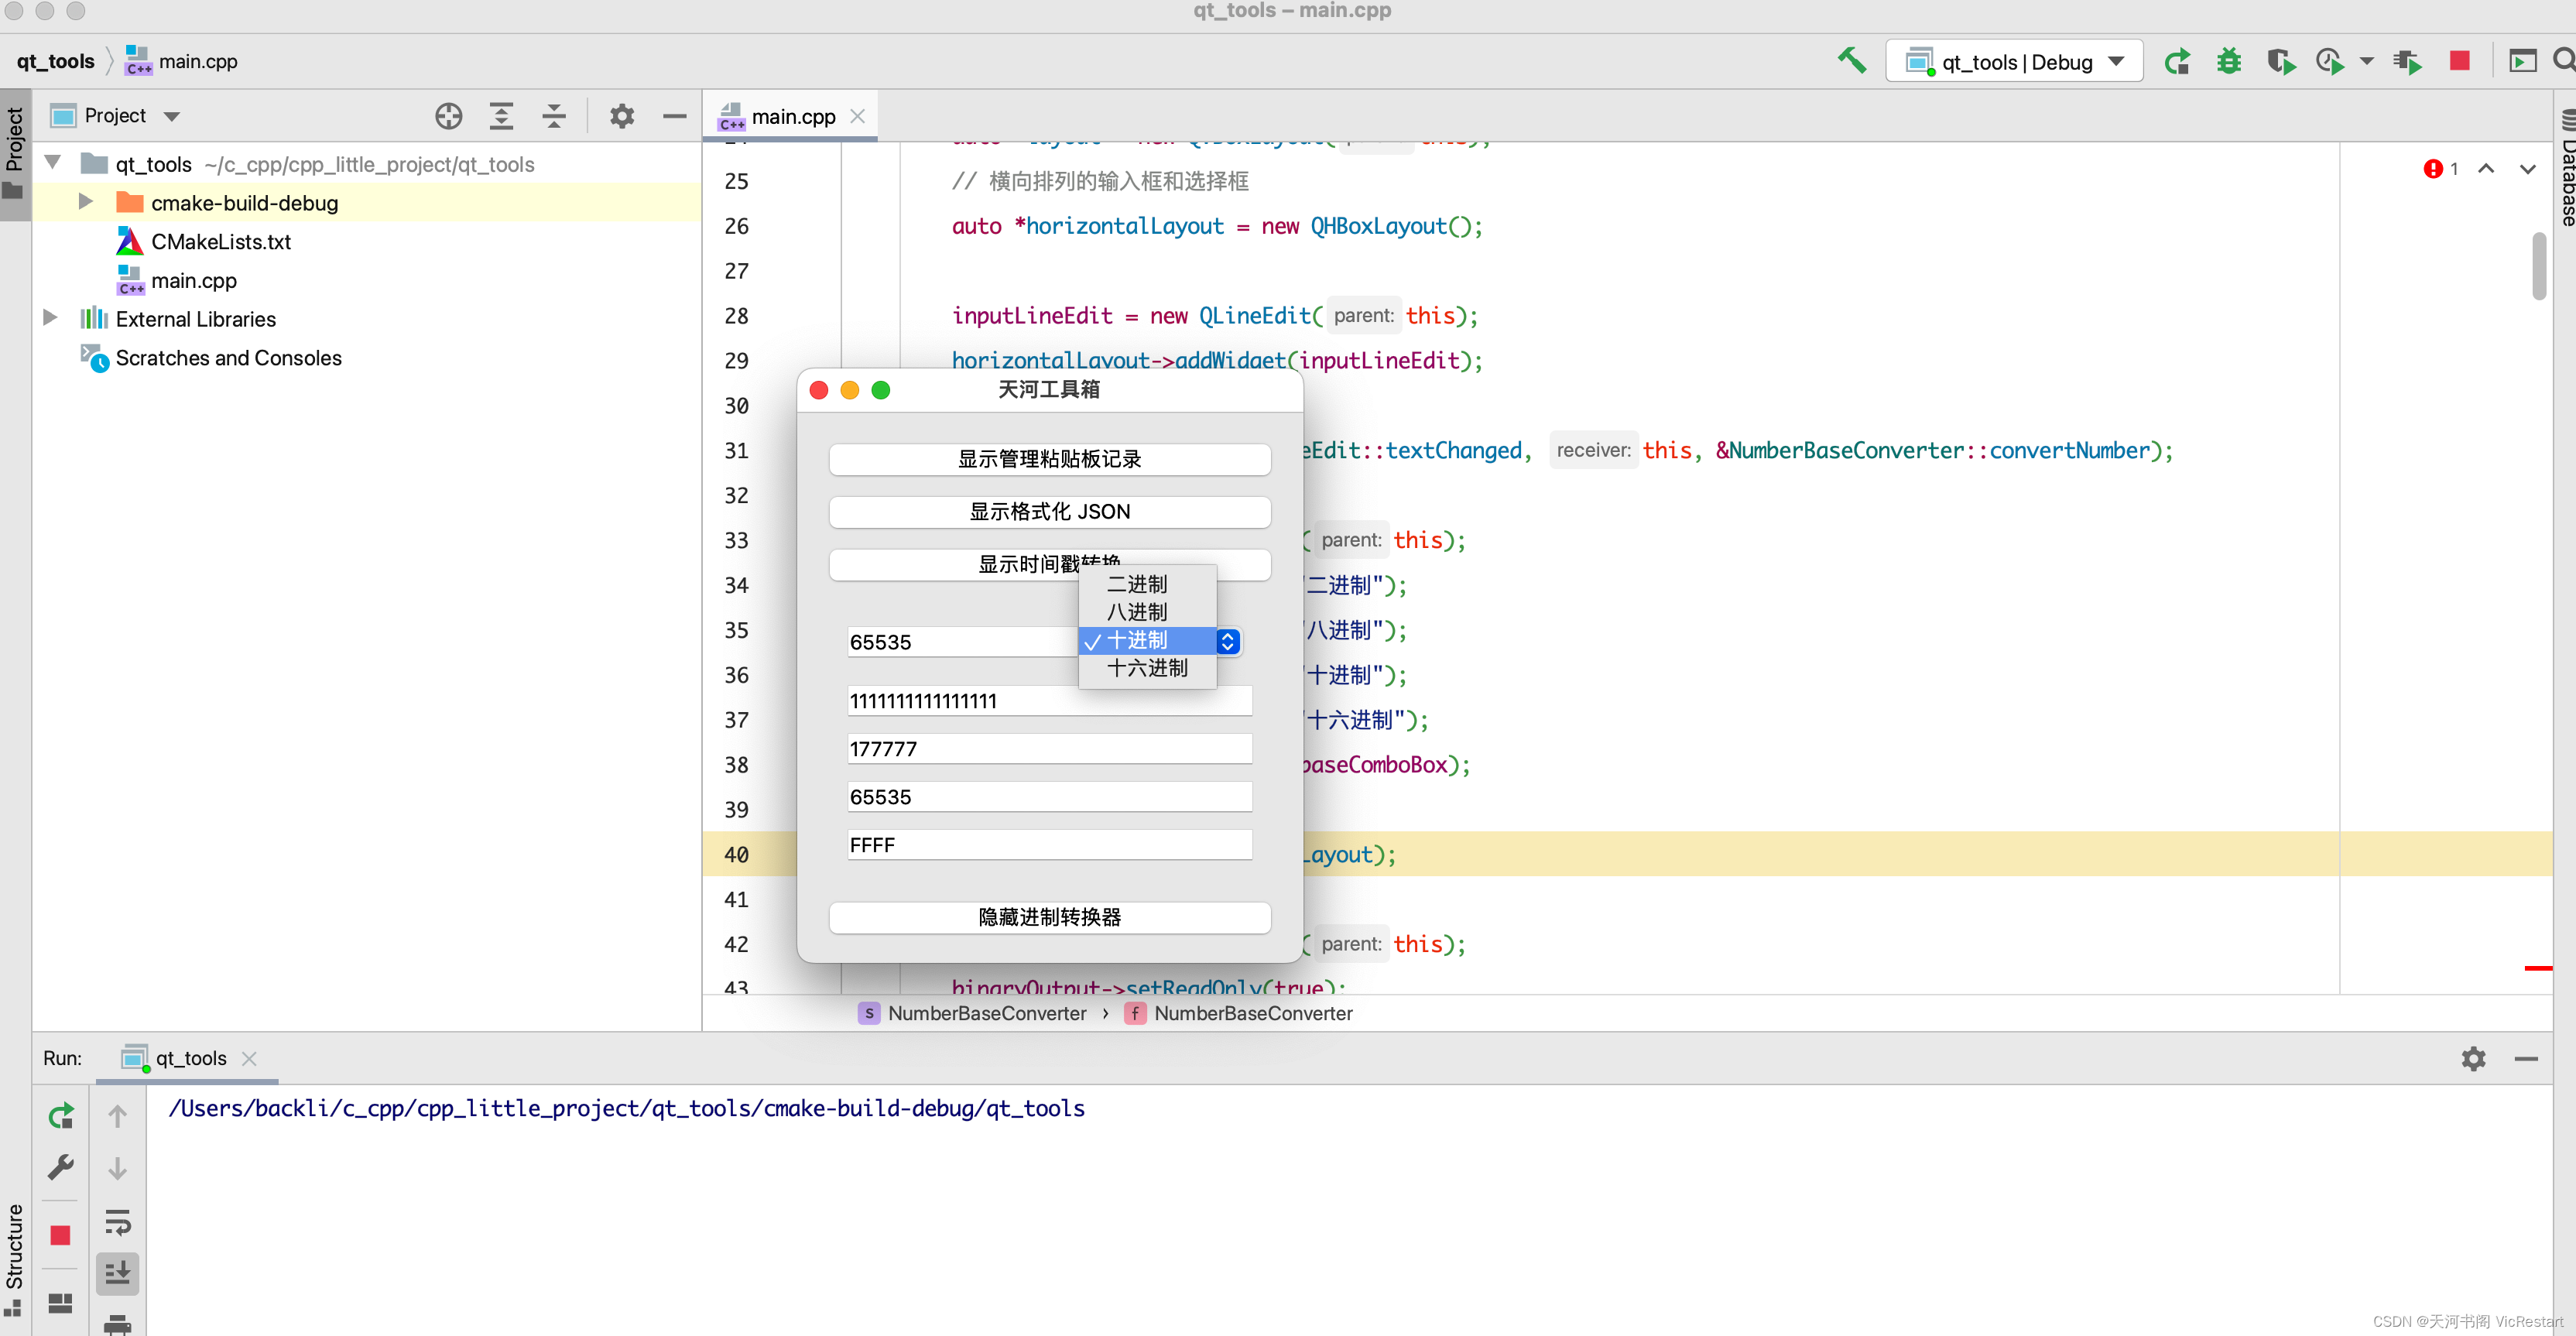The width and height of the screenshot is (2576, 1336).
Task: Close the qt_tools run tab
Action: point(249,1058)
